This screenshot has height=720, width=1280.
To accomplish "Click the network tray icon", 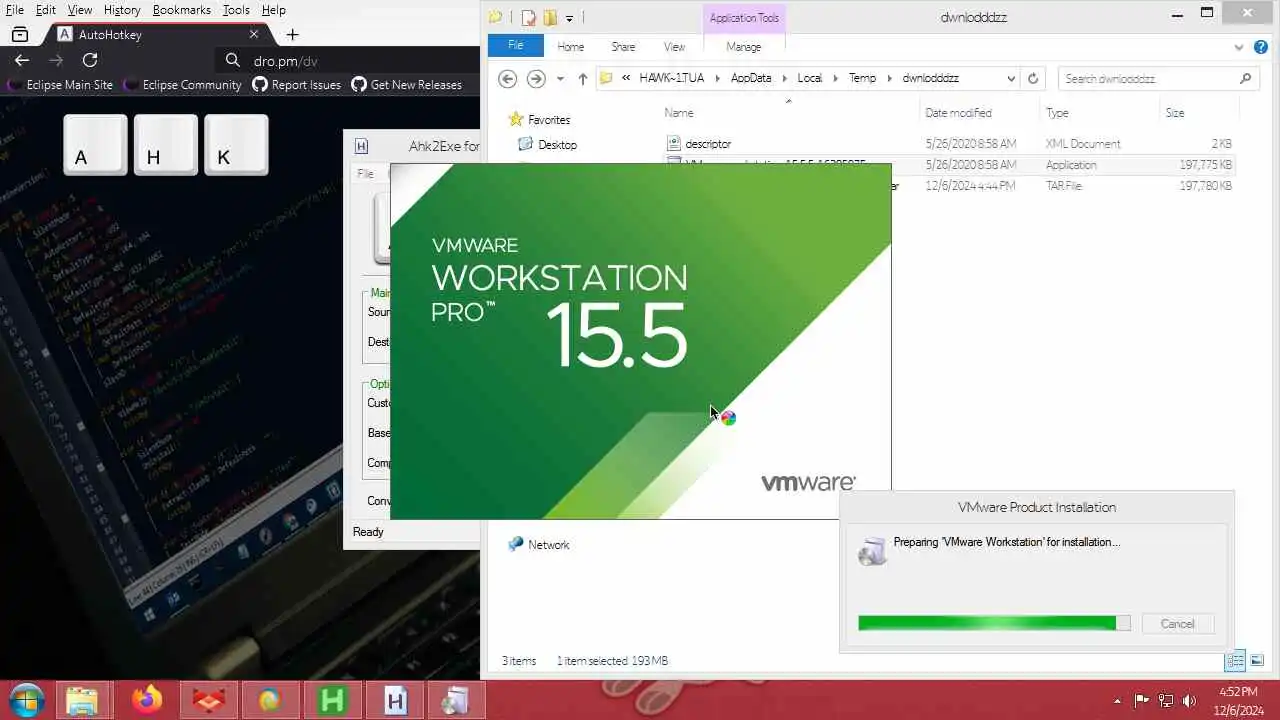I will pos(1165,700).
